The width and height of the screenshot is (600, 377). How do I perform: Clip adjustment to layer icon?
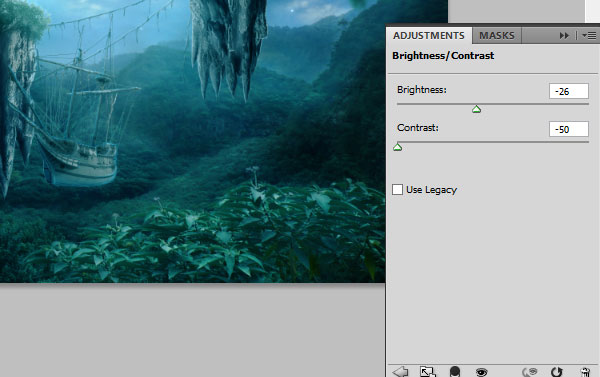click(455, 371)
